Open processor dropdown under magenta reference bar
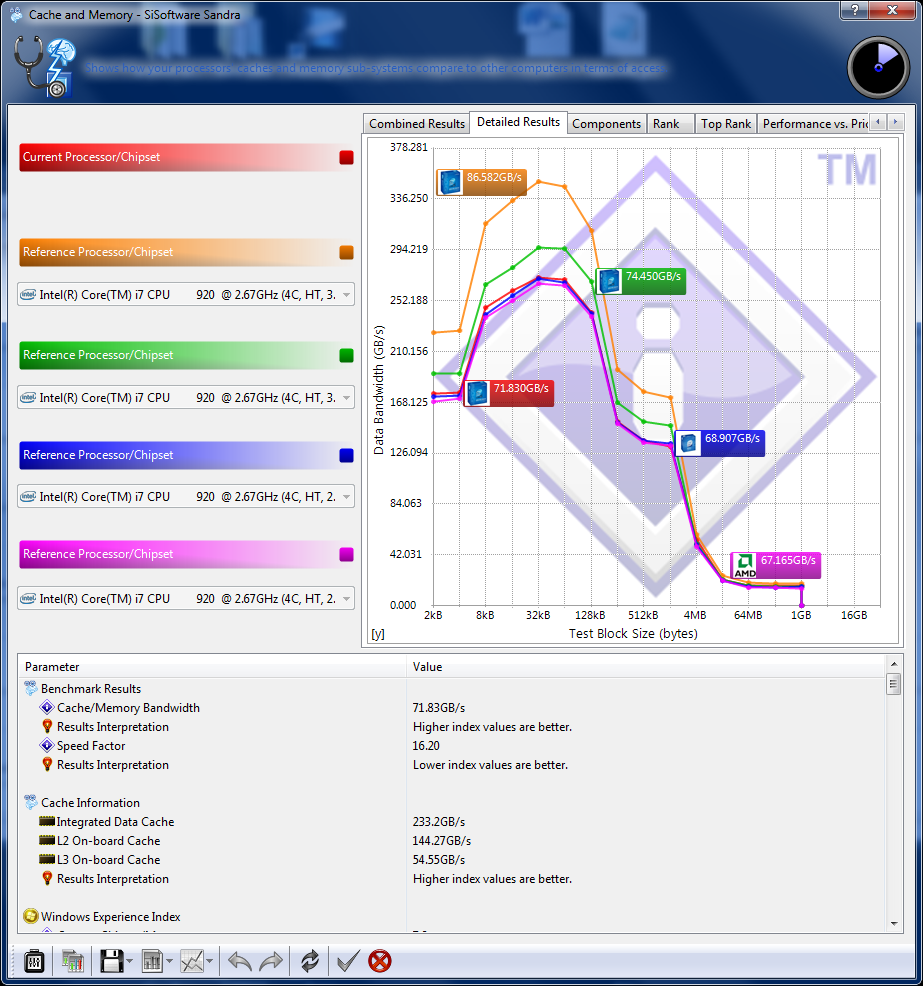Image resolution: width=923 pixels, height=986 pixels. 186,599
